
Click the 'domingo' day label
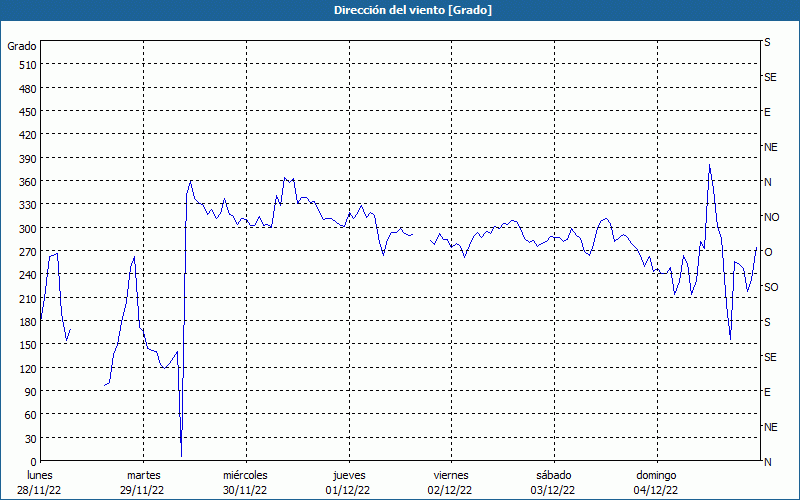pos(656,476)
